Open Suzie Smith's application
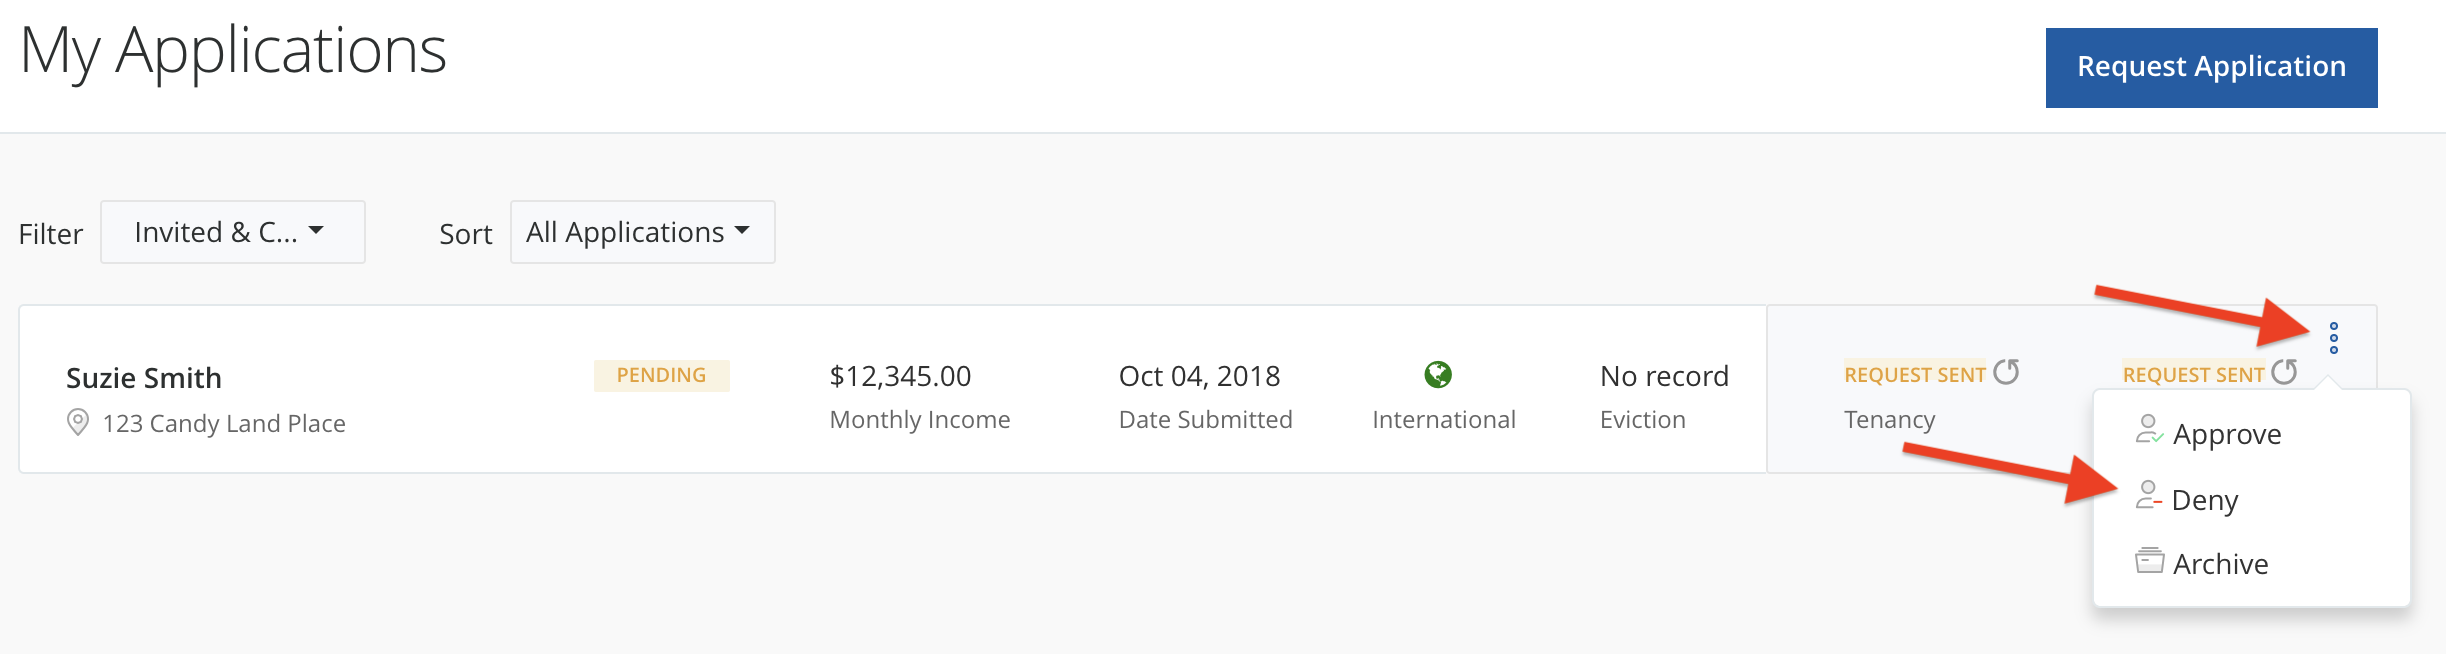 coord(144,378)
